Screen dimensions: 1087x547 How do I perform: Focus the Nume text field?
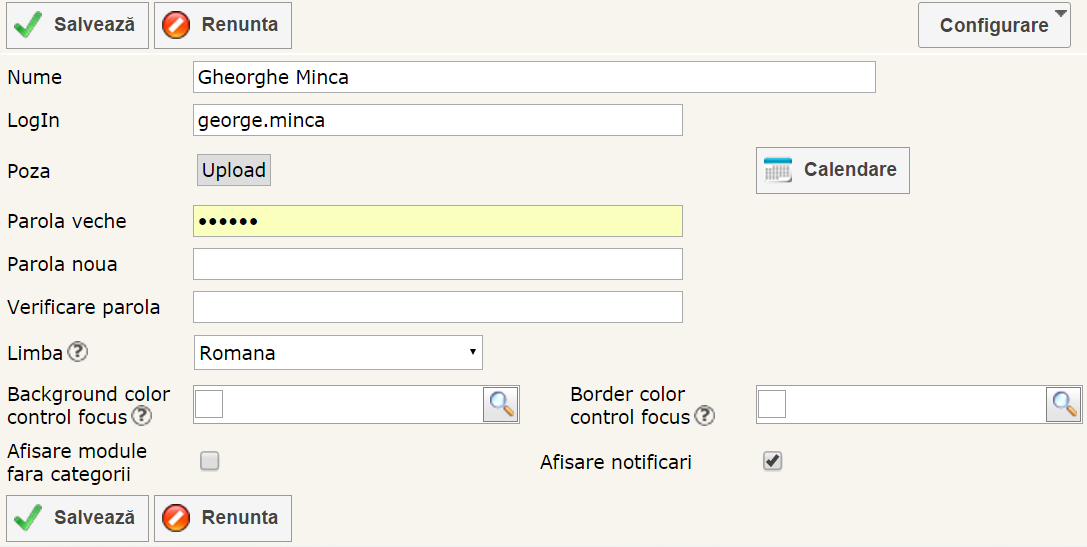click(x=534, y=77)
